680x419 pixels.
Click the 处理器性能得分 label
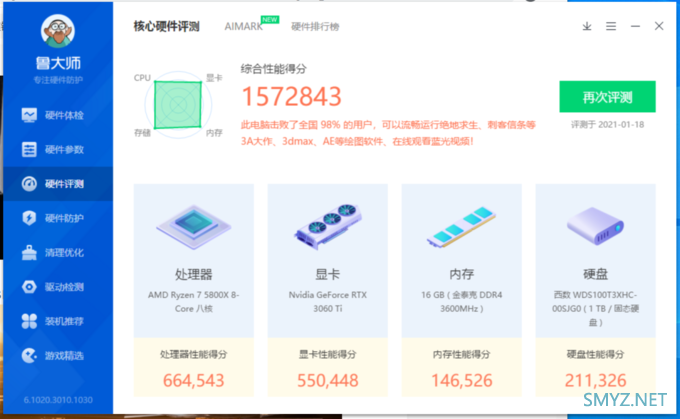point(193,354)
